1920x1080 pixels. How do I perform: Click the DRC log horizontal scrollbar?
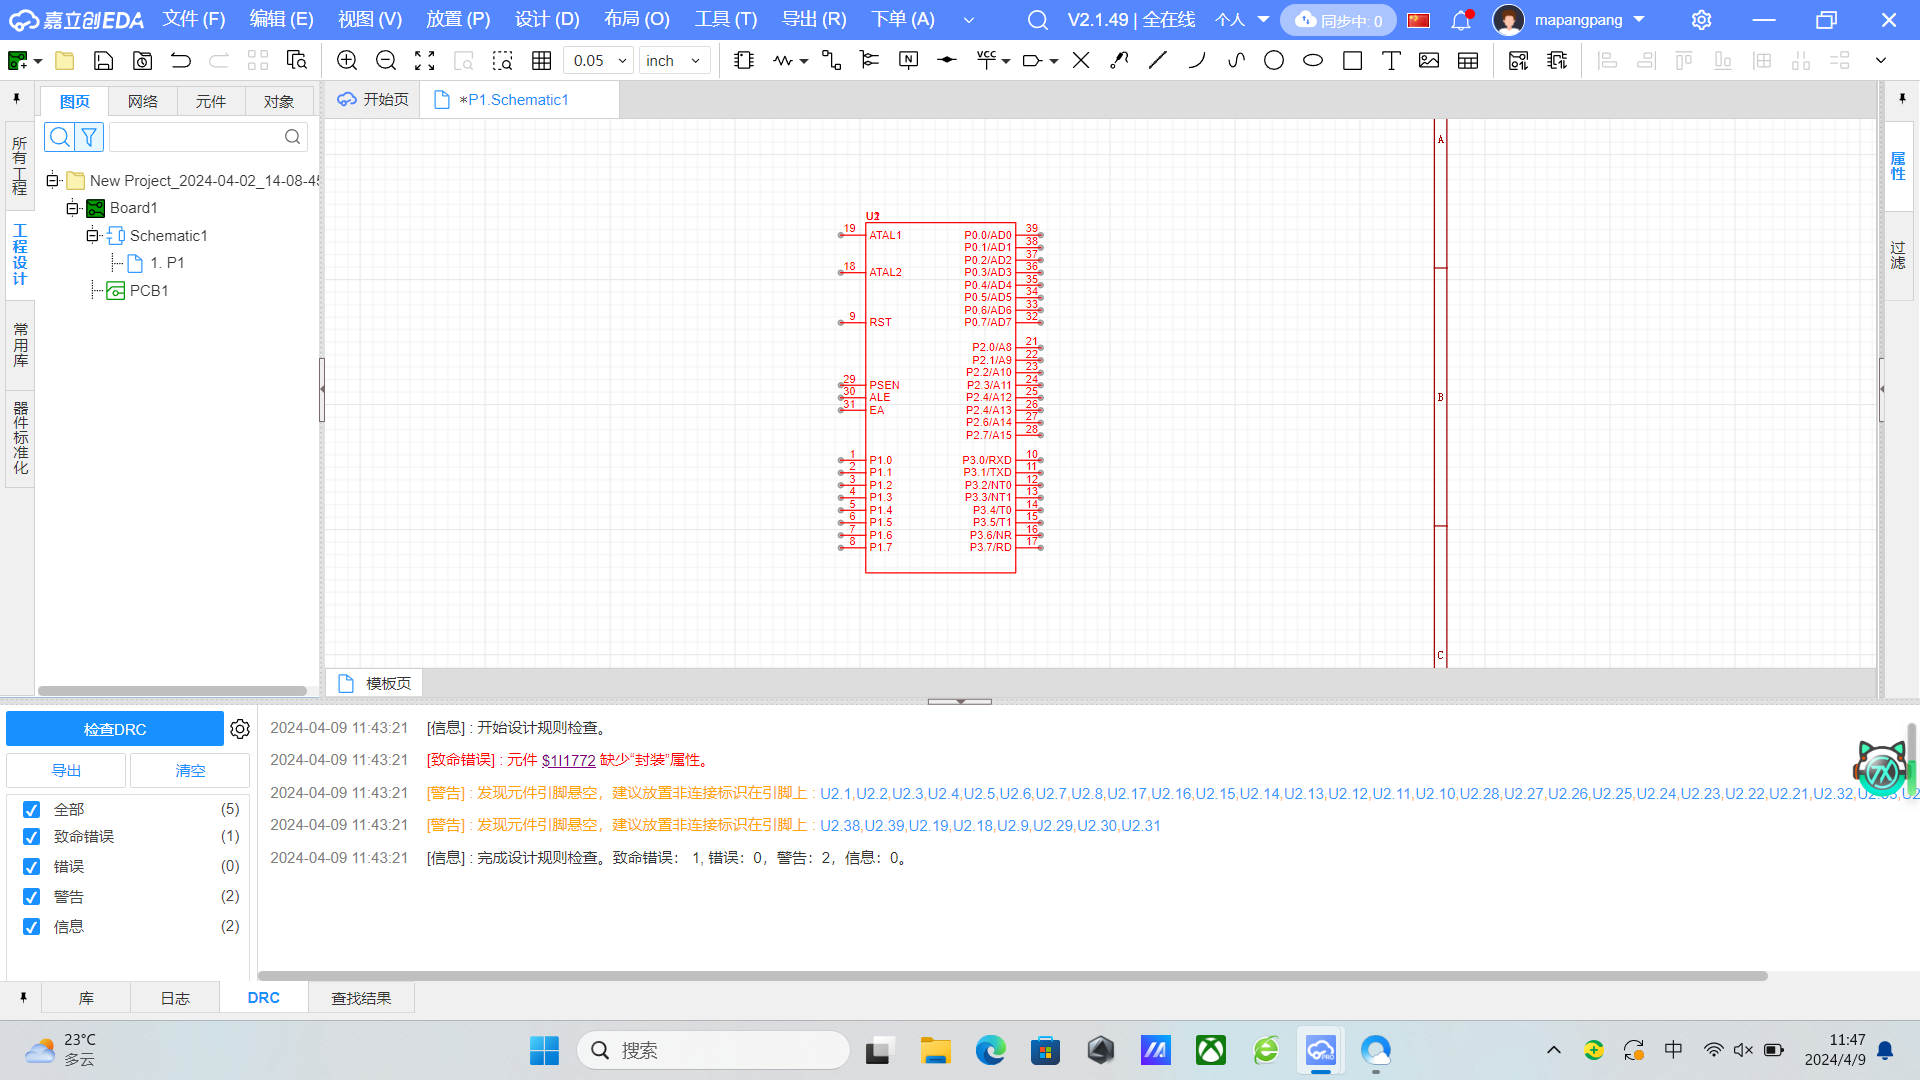(1012, 976)
